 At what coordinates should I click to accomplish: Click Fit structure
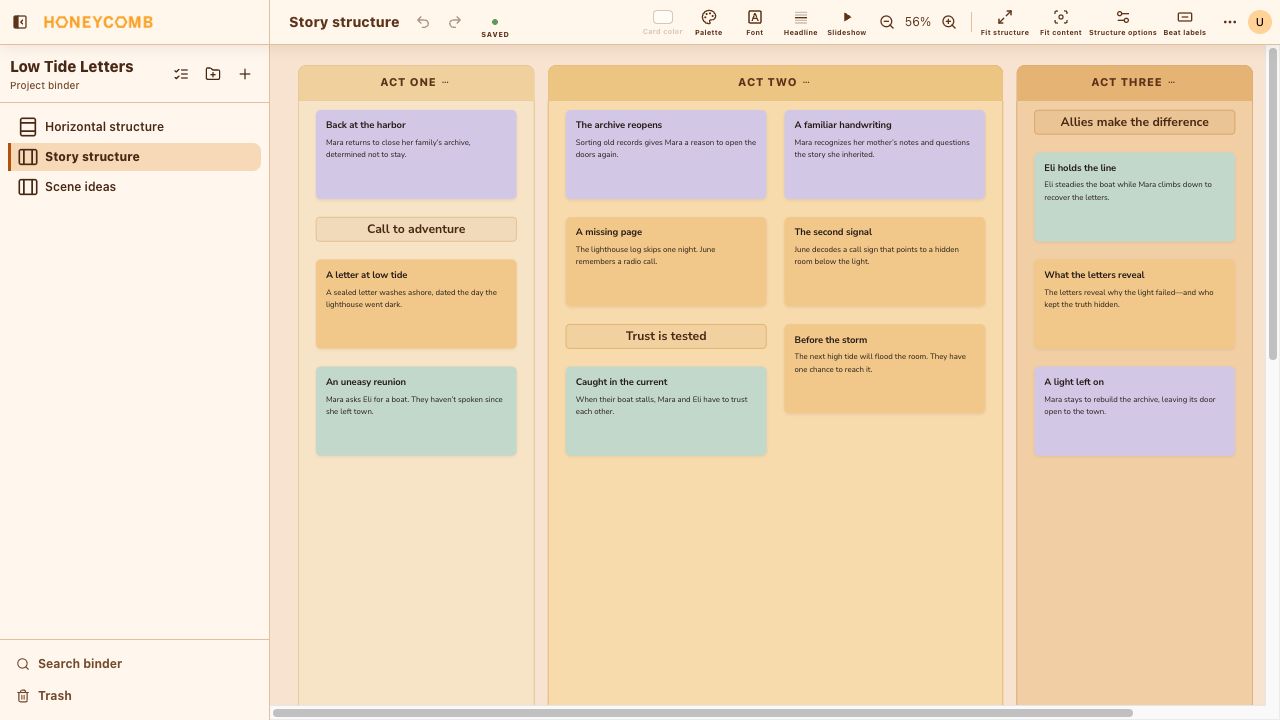[x=1005, y=22]
